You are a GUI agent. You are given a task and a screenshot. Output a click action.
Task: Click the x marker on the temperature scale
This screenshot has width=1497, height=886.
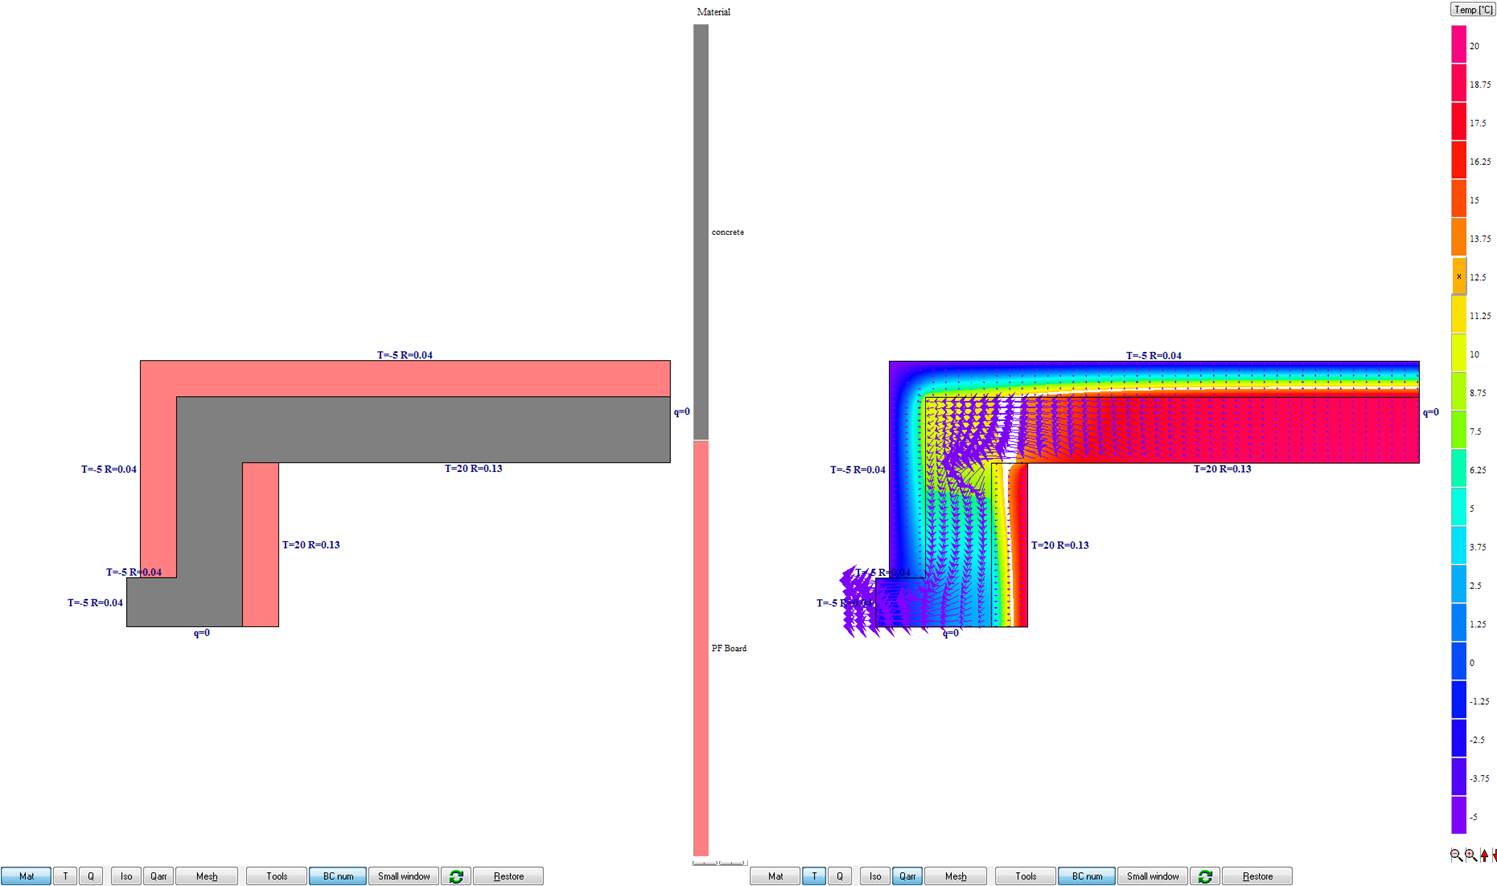point(1459,277)
